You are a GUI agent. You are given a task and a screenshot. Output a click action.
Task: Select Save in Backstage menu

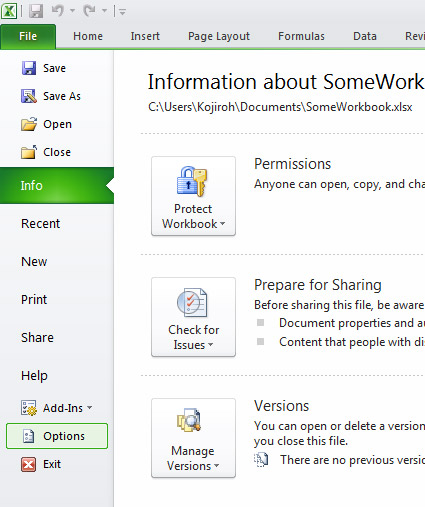tap(44, 68)
